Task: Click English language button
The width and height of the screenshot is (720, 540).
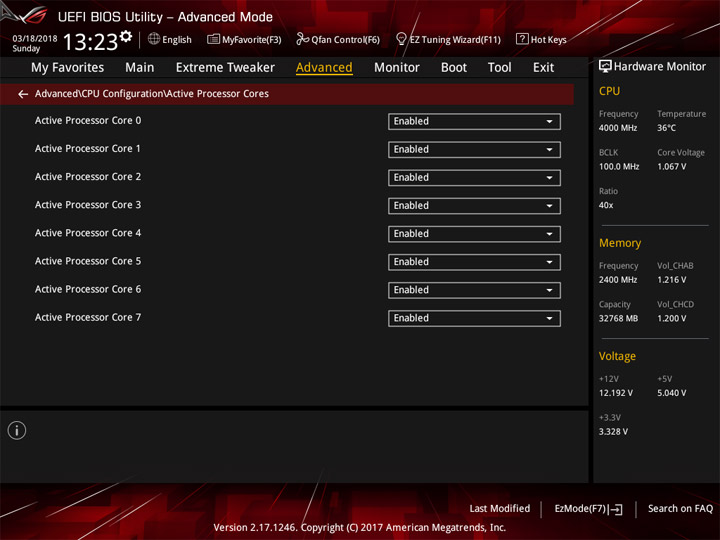Action: 177,40
